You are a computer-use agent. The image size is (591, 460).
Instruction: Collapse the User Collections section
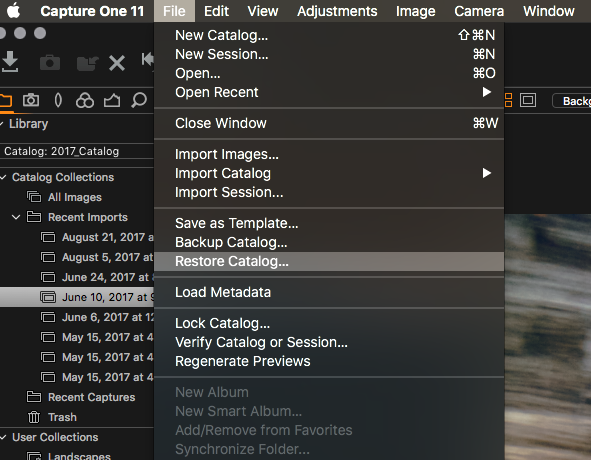click(3, 437)
